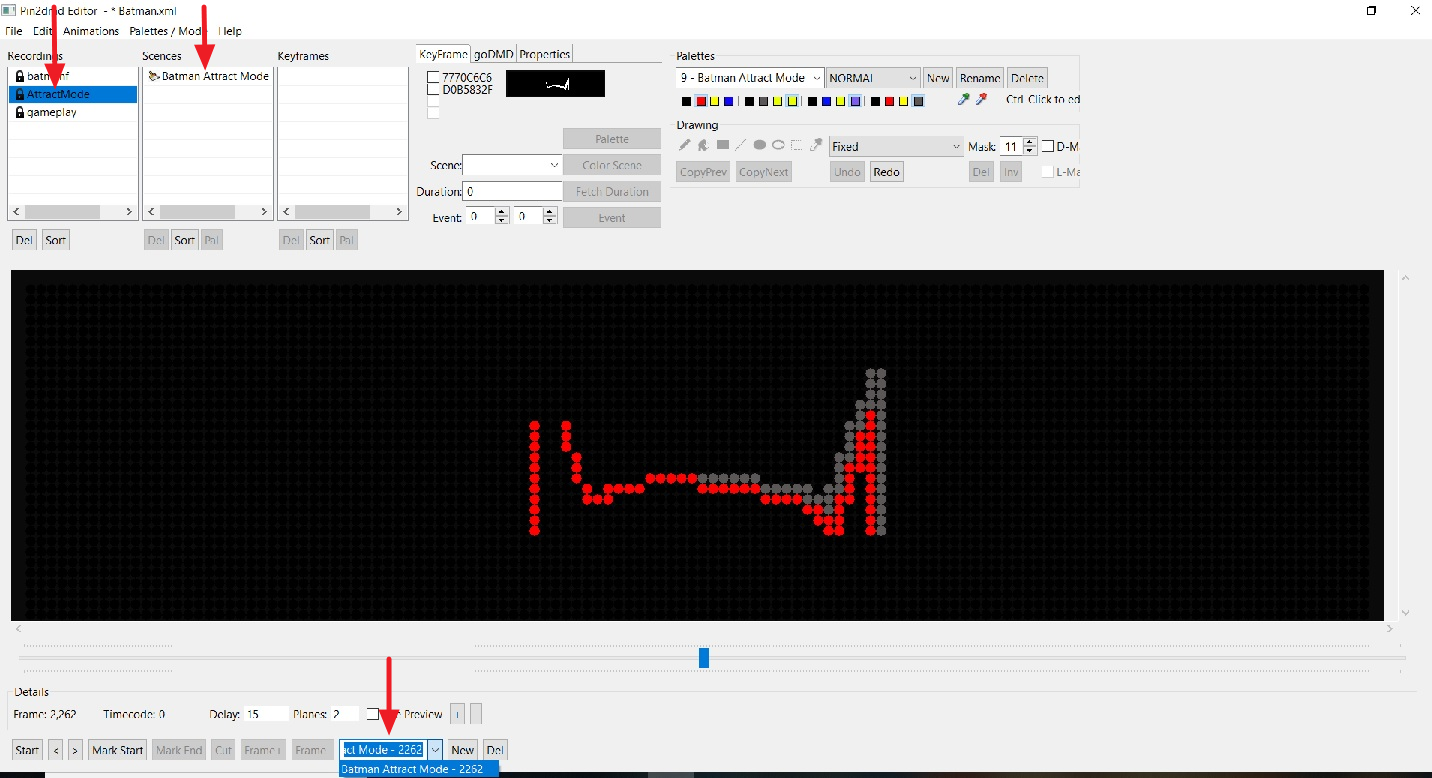Image resolution: width=1432 pixels, height=778 pixels.
Task: Click the Undo button
Action: tap(847, 172)
